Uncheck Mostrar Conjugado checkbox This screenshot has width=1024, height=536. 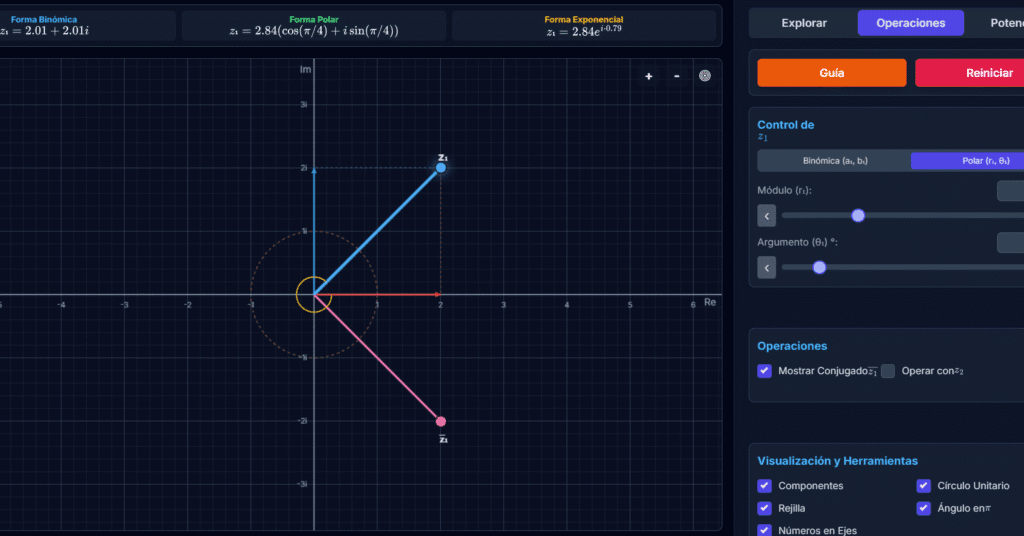(765, 371)
